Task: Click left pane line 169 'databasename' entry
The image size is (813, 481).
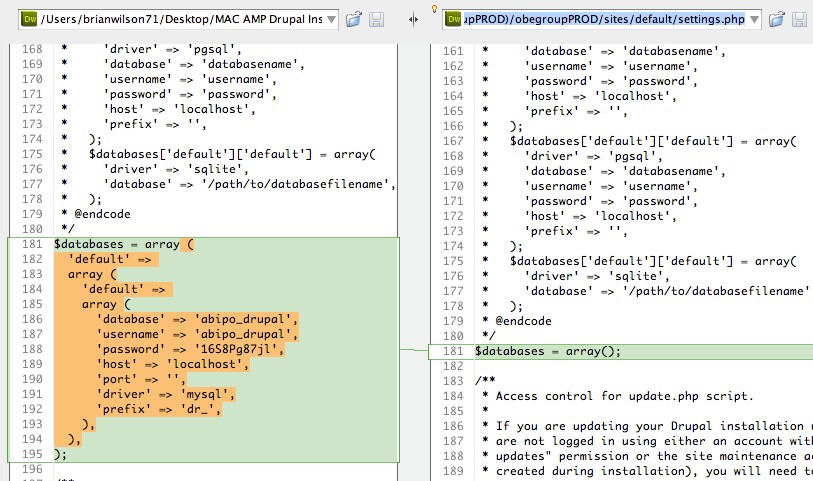Action: (204, 64)
